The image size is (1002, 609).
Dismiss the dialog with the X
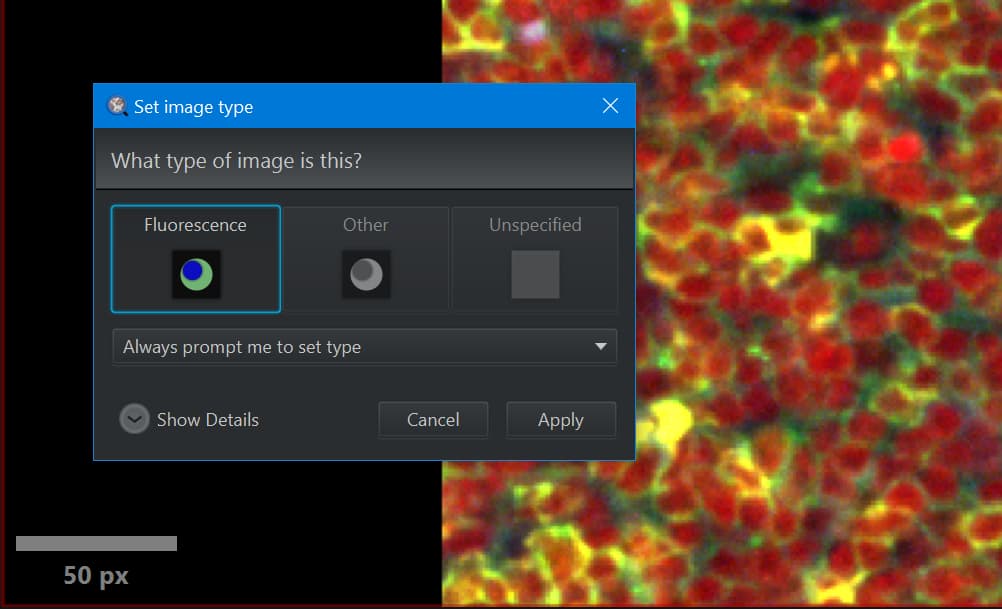[610, 105]
